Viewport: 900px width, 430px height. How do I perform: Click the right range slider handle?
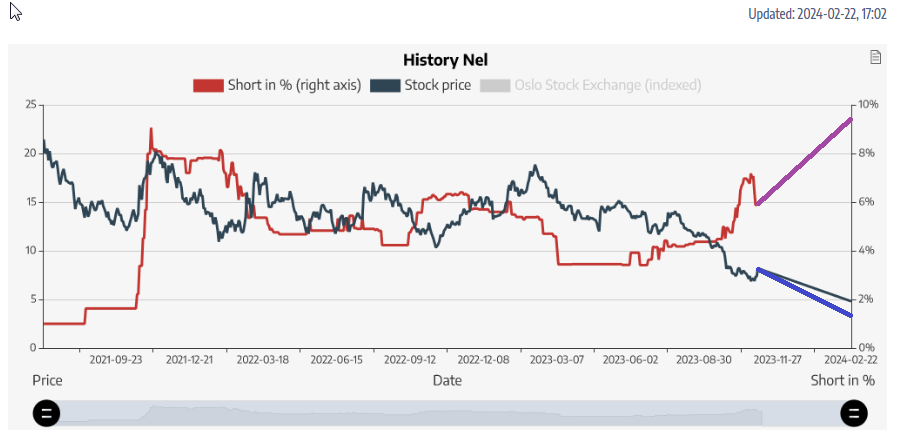(x=853, y=413)
